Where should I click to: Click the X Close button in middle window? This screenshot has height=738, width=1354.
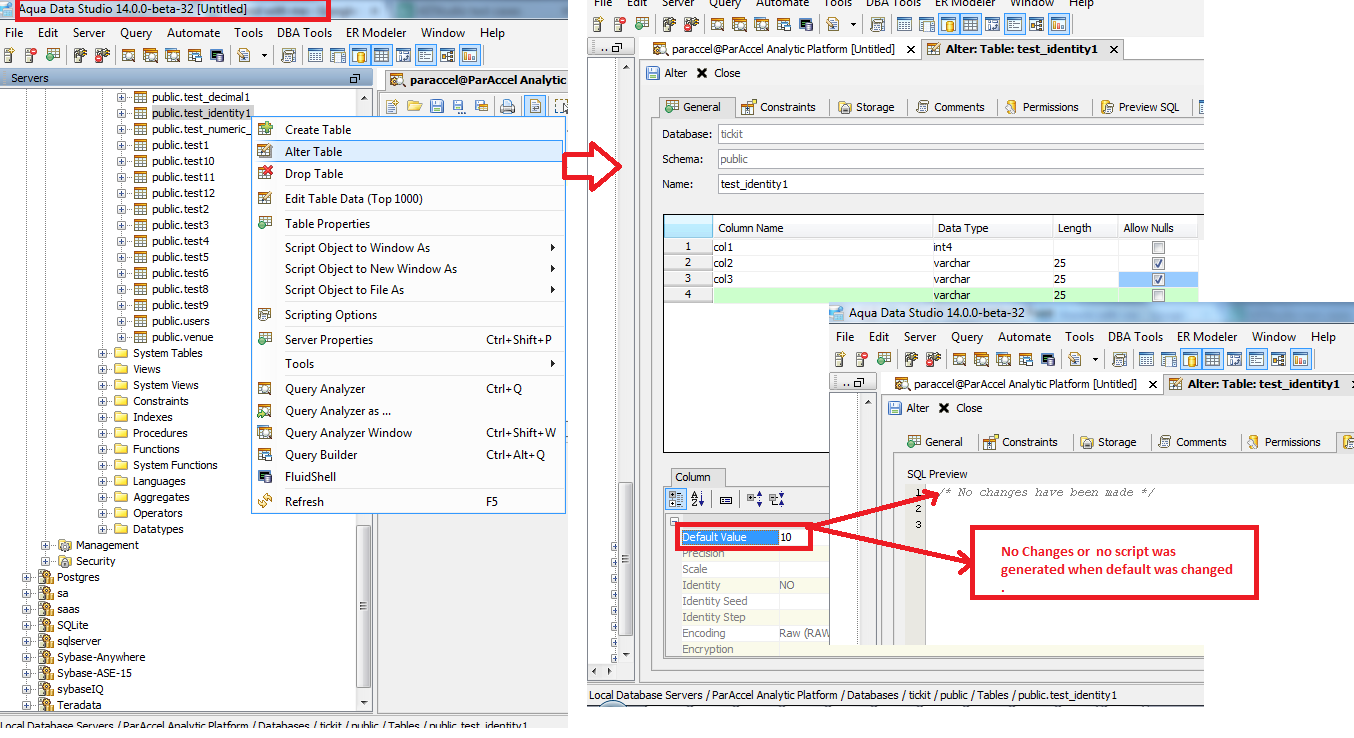pos(718,73)
